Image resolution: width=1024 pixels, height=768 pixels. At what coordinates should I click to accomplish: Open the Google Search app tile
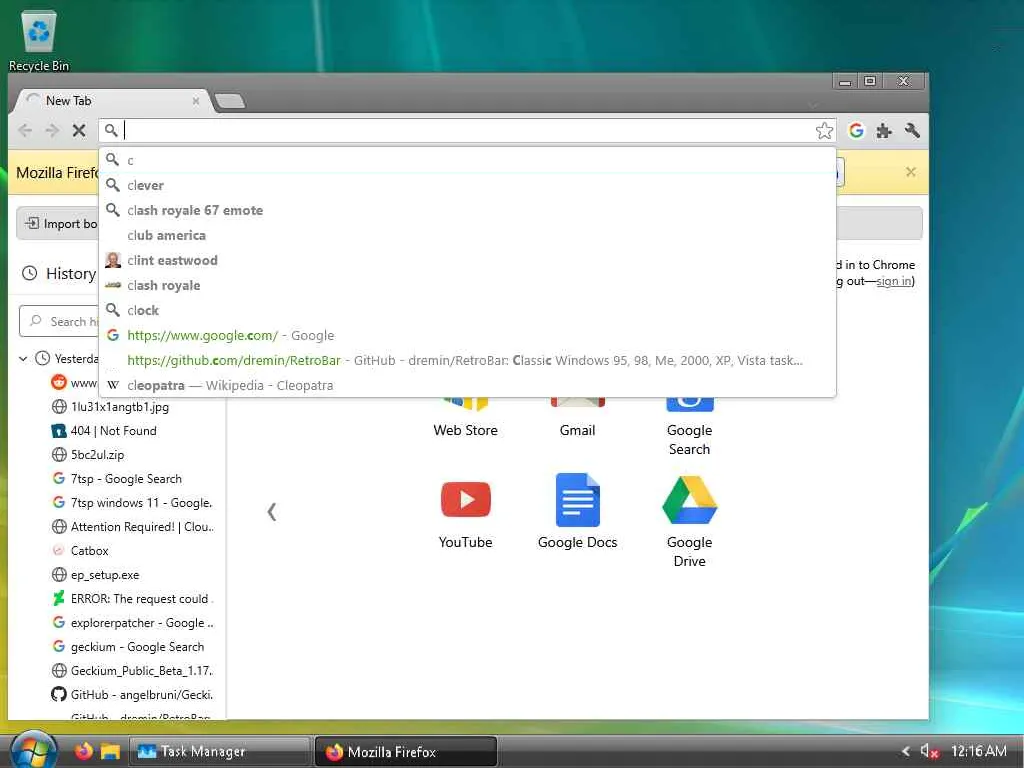tap(690, 428)
